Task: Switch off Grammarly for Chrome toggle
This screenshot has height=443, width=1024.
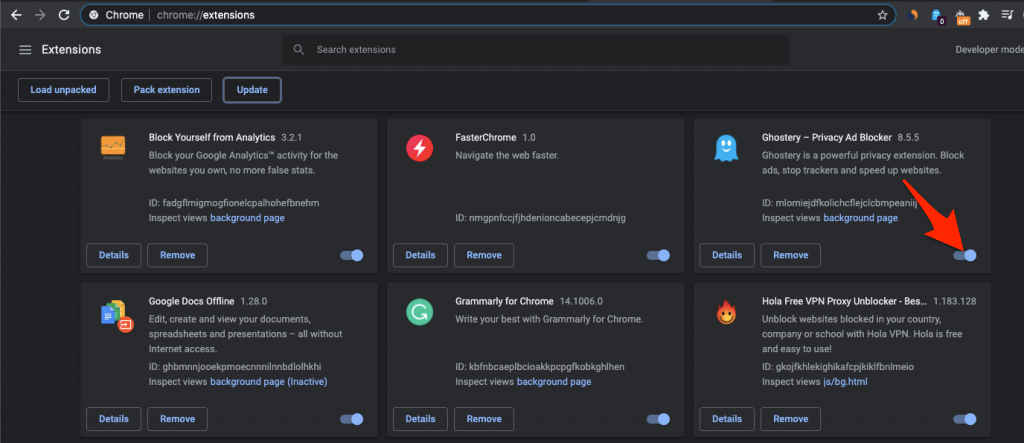Action: click(658, 419)
